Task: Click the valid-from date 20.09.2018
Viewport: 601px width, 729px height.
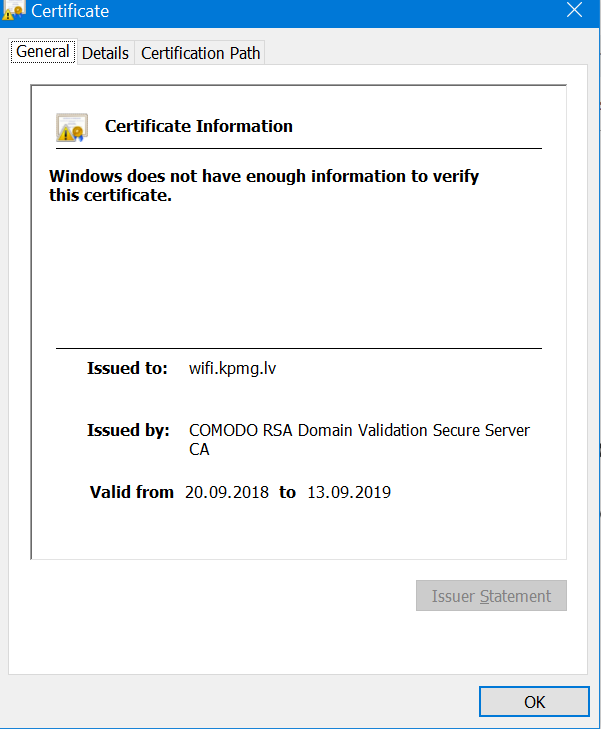Action: tap(227, 492)
